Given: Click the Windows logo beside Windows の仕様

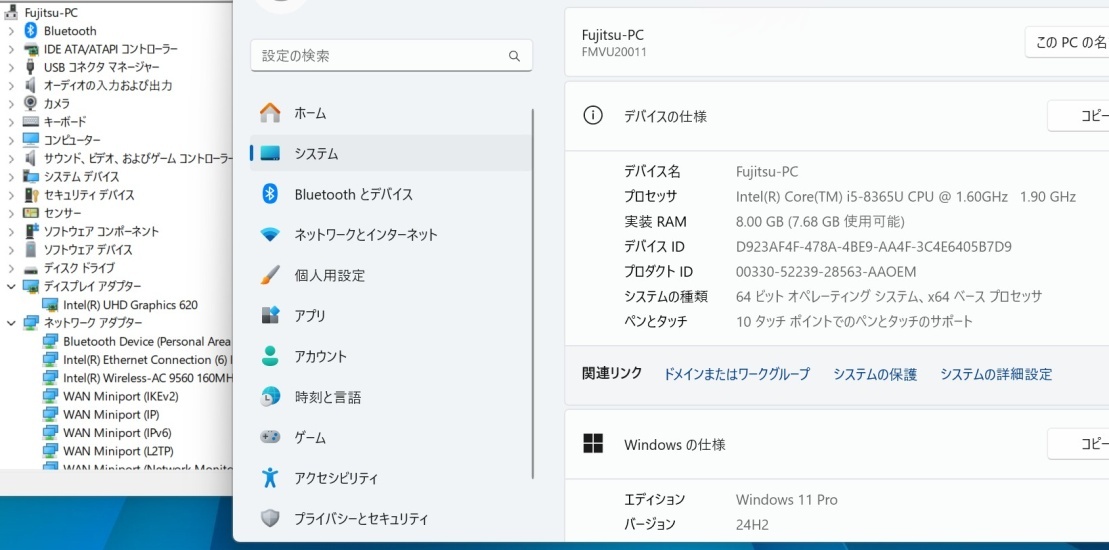Looking at the screenshot, I should point(593,444).
